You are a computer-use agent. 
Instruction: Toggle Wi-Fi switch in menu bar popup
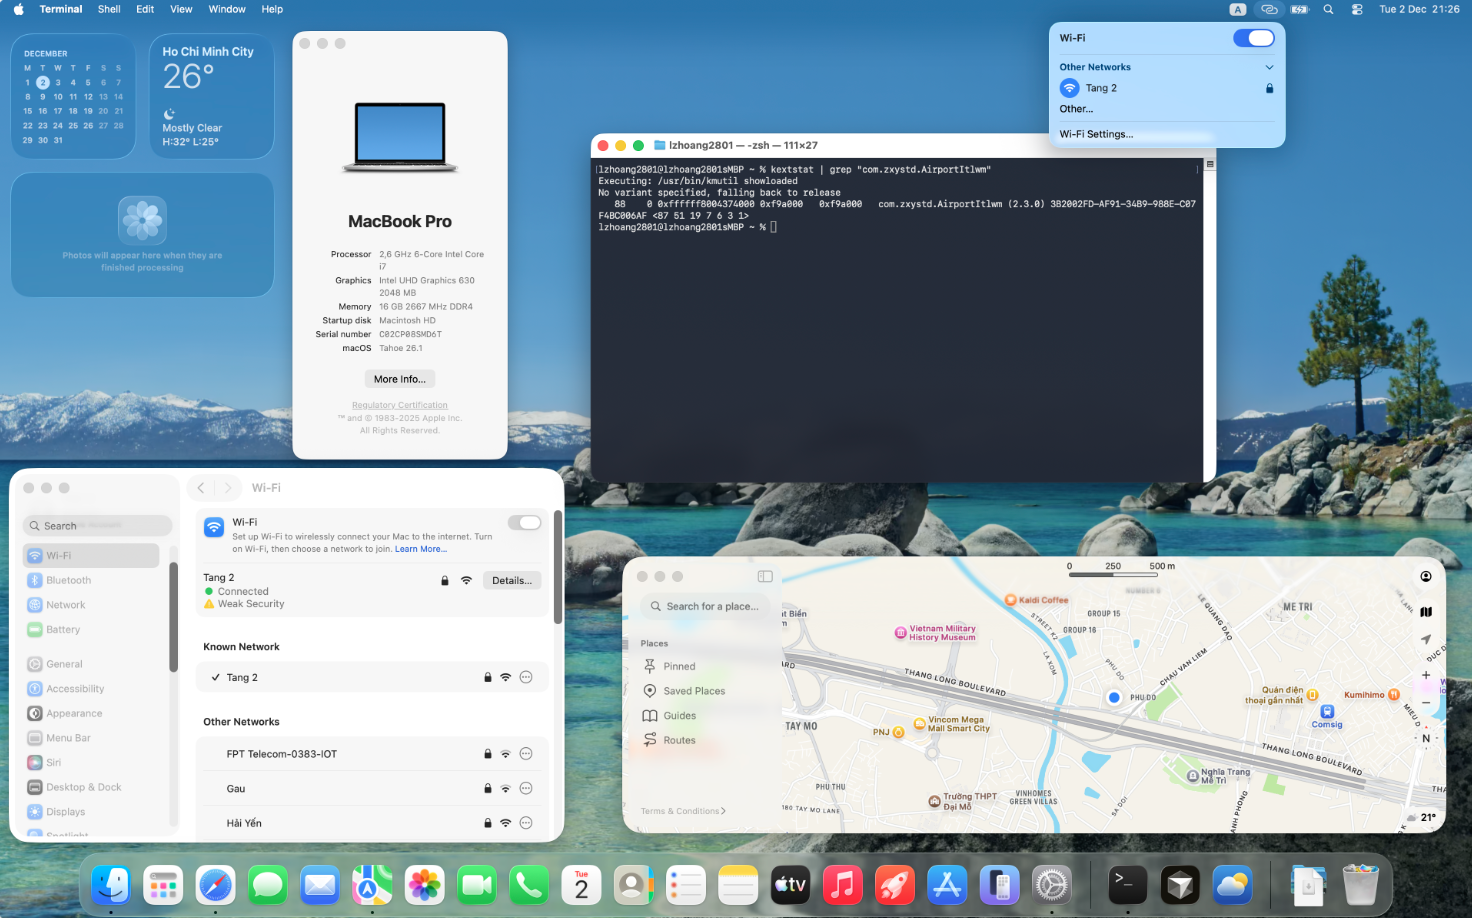point(1253,38)
